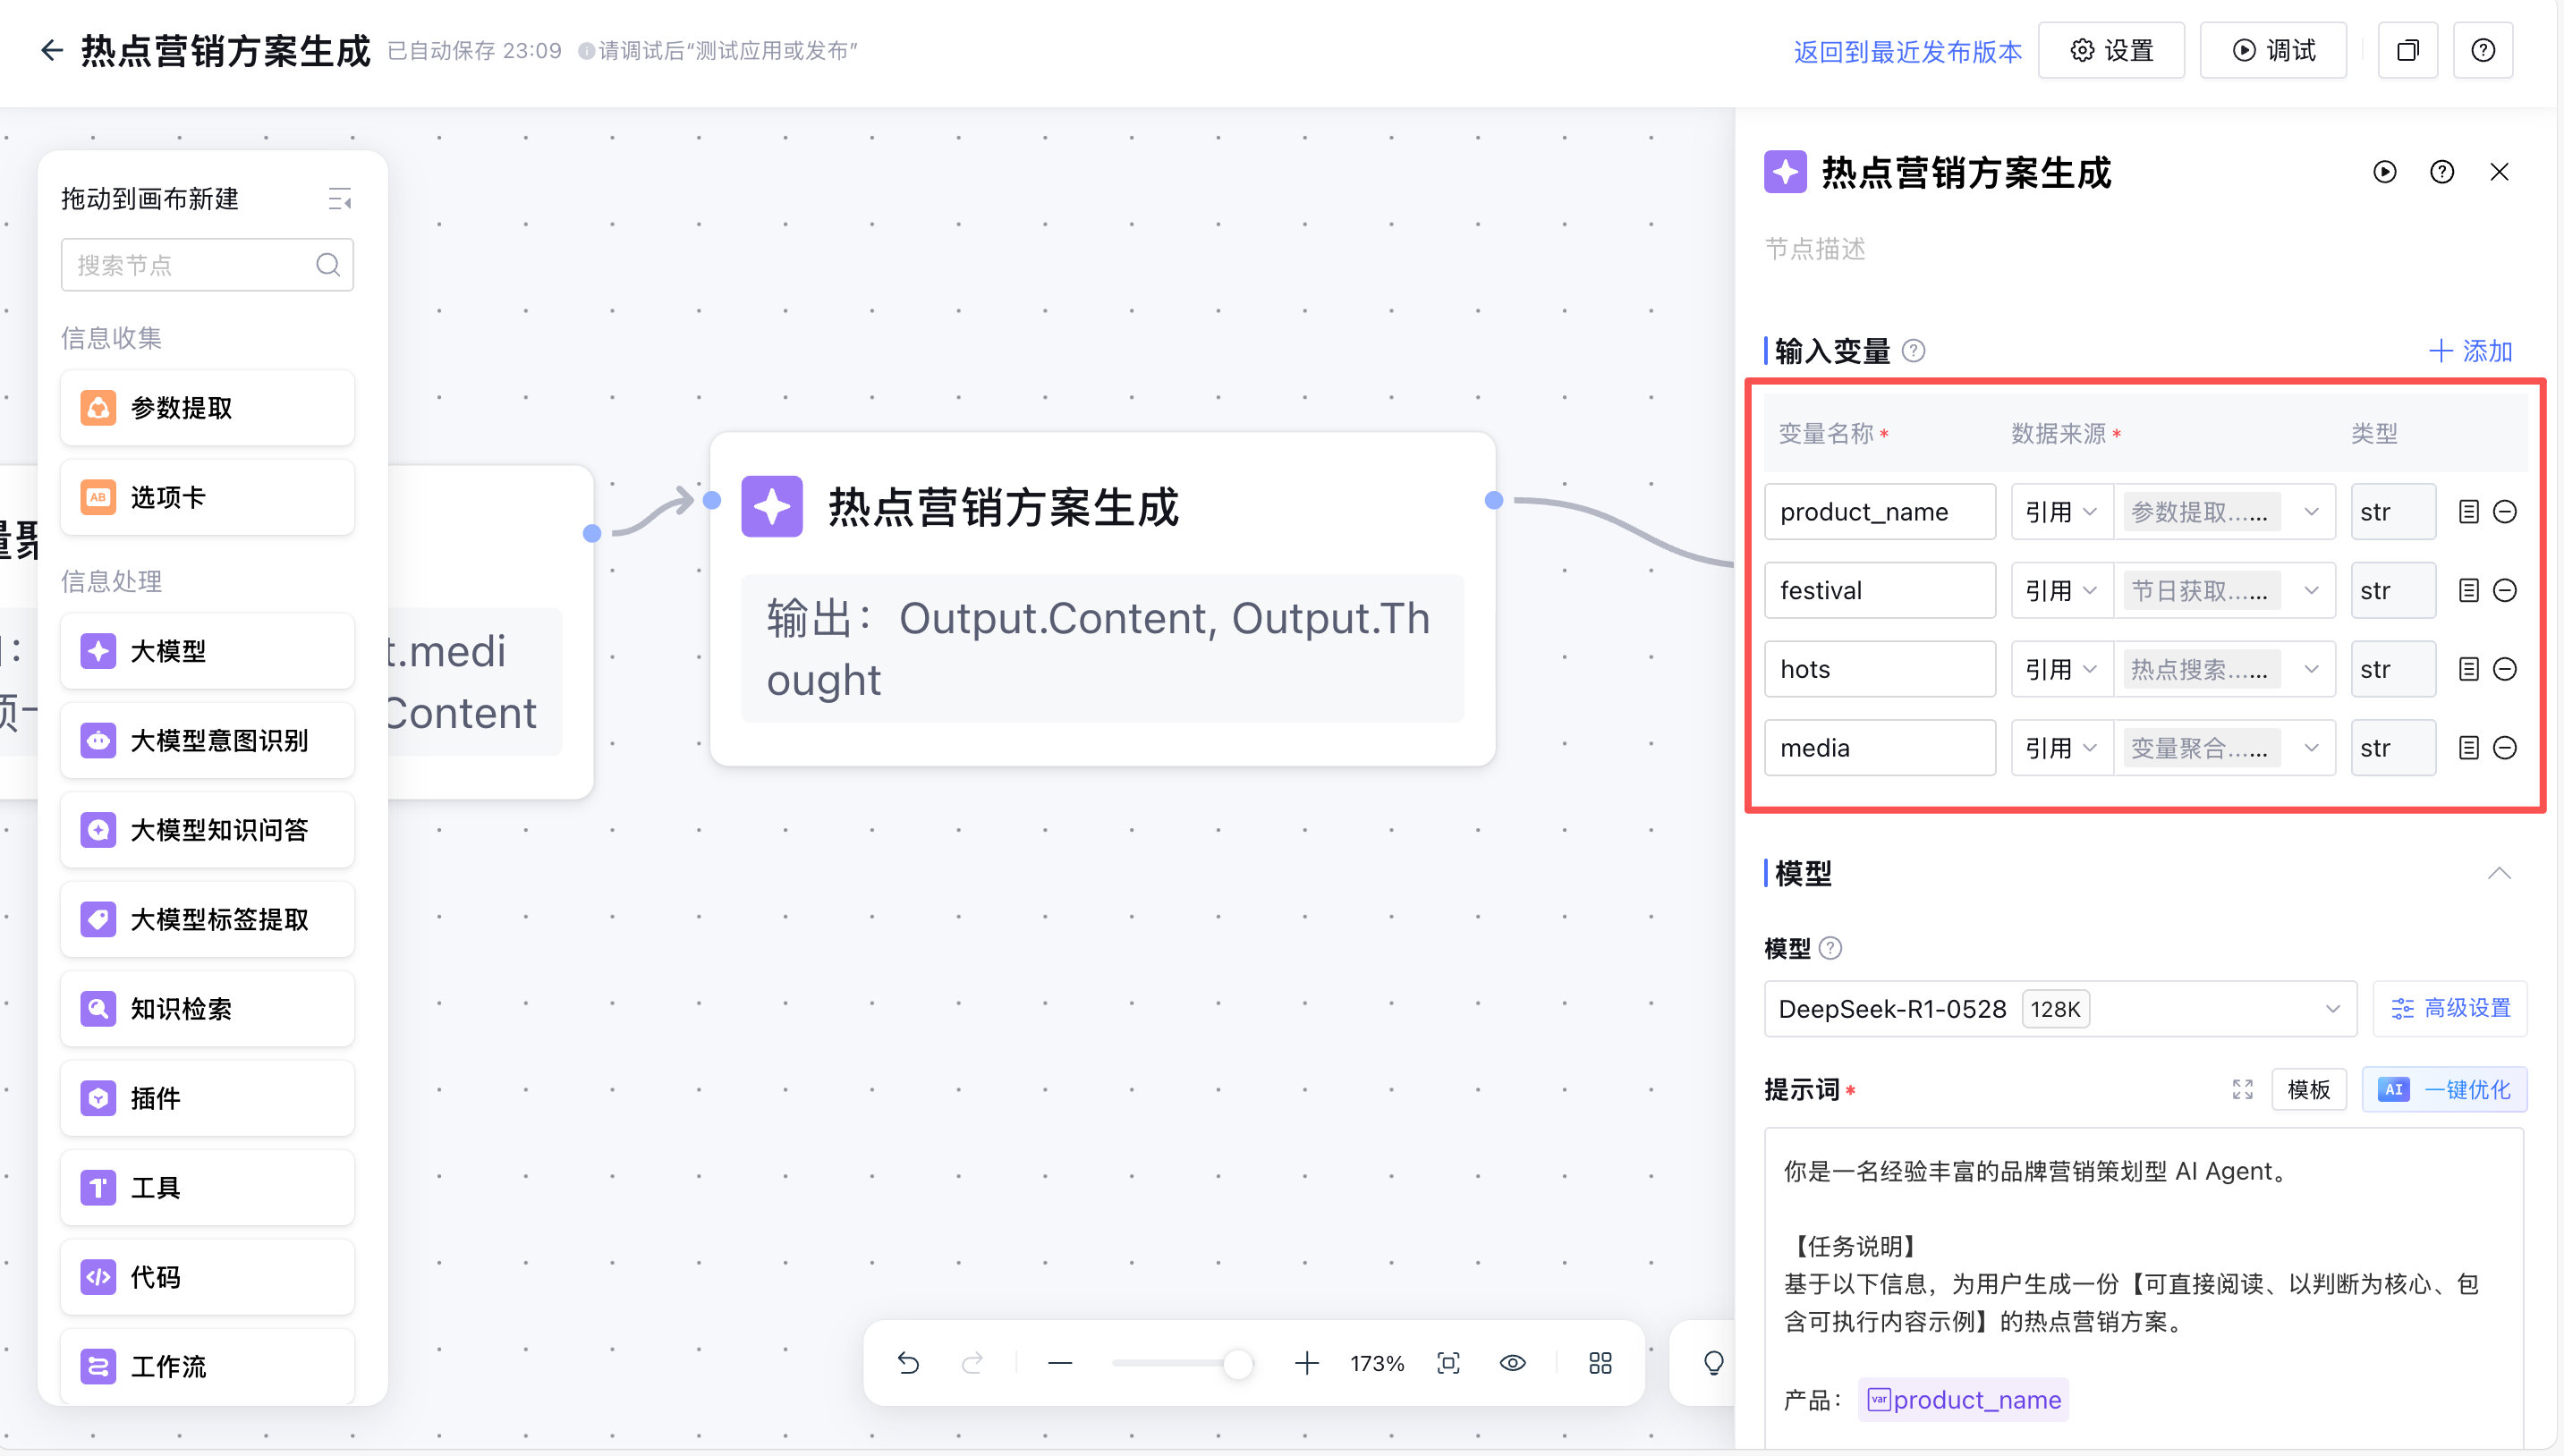Click the grid layout organize icon
2564x1456 pixels.
(1600, 1363)
